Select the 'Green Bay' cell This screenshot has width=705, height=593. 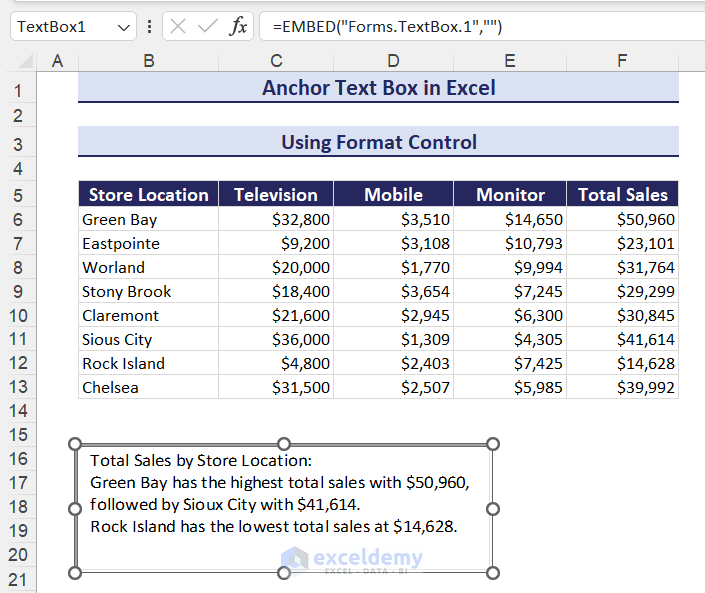click(148, 219)
